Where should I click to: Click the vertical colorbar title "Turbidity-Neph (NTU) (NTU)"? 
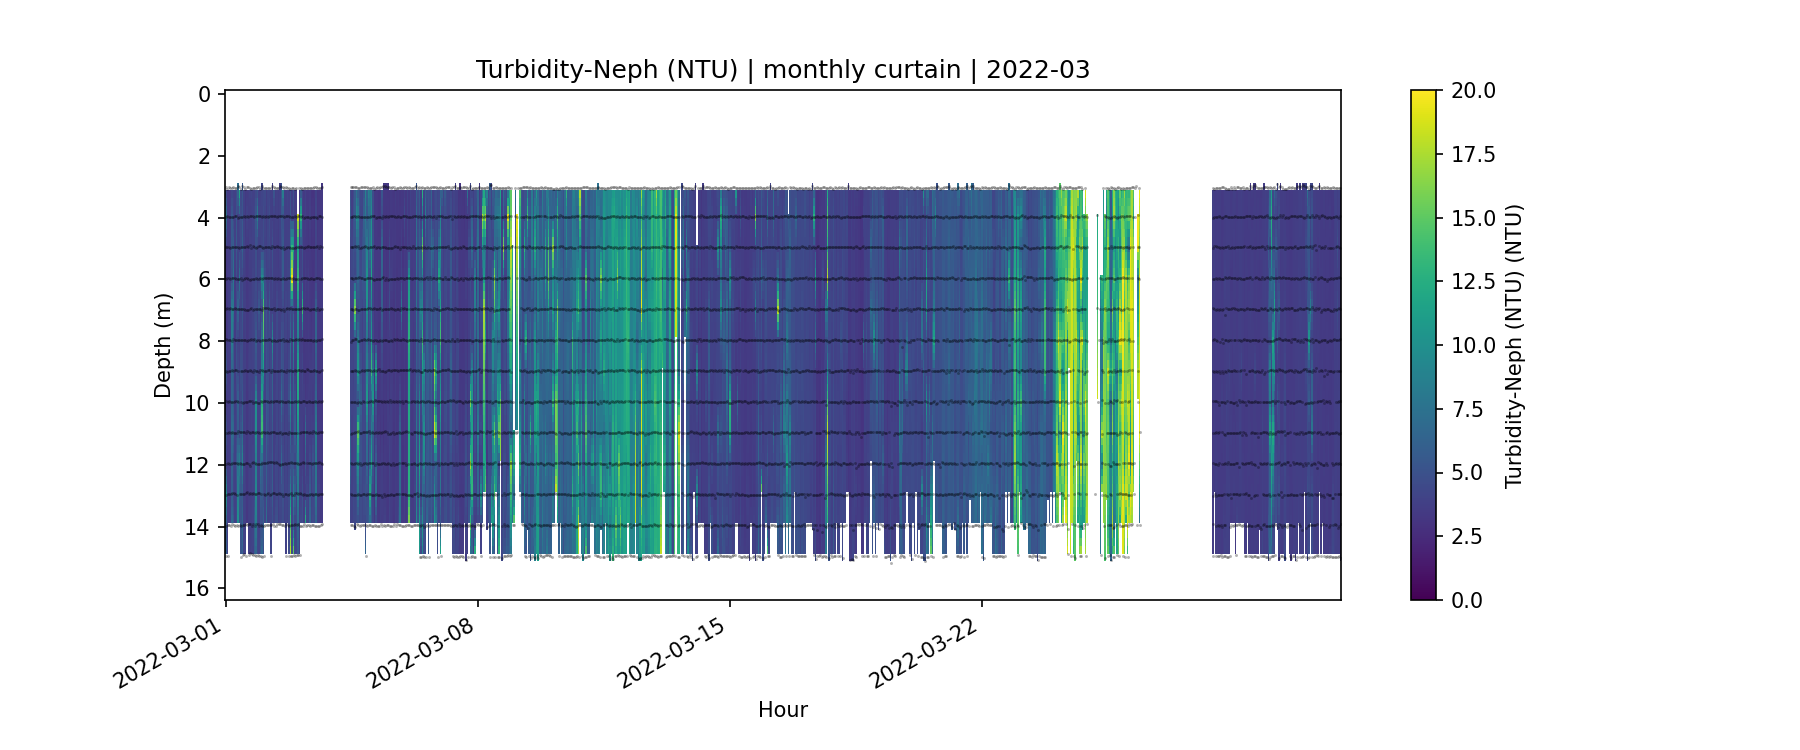pyautogui.click(x=1513, y=345)
